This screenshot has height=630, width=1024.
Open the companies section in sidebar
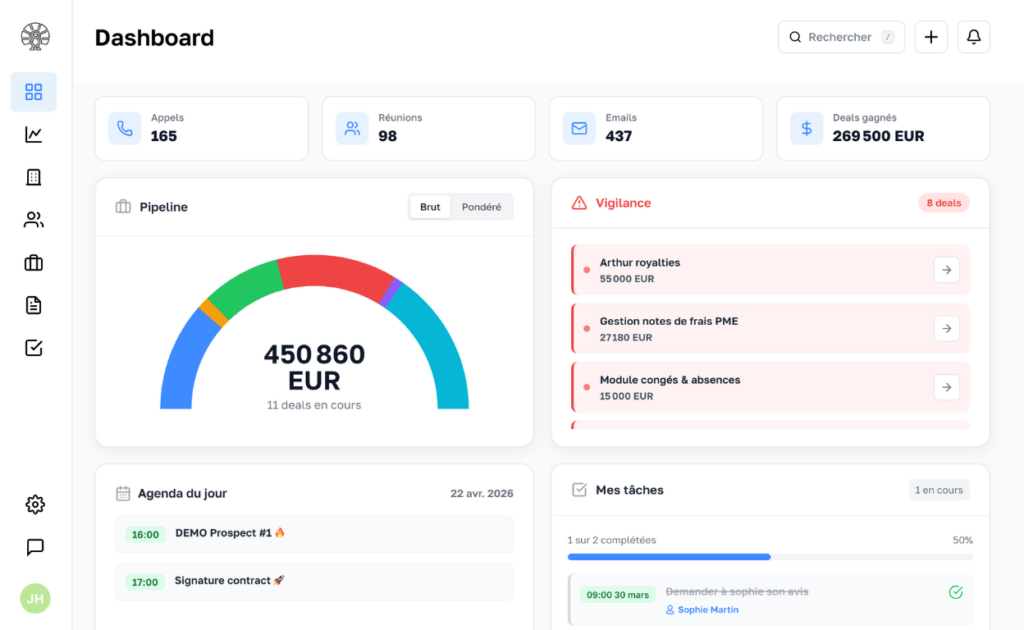(34, 176)
